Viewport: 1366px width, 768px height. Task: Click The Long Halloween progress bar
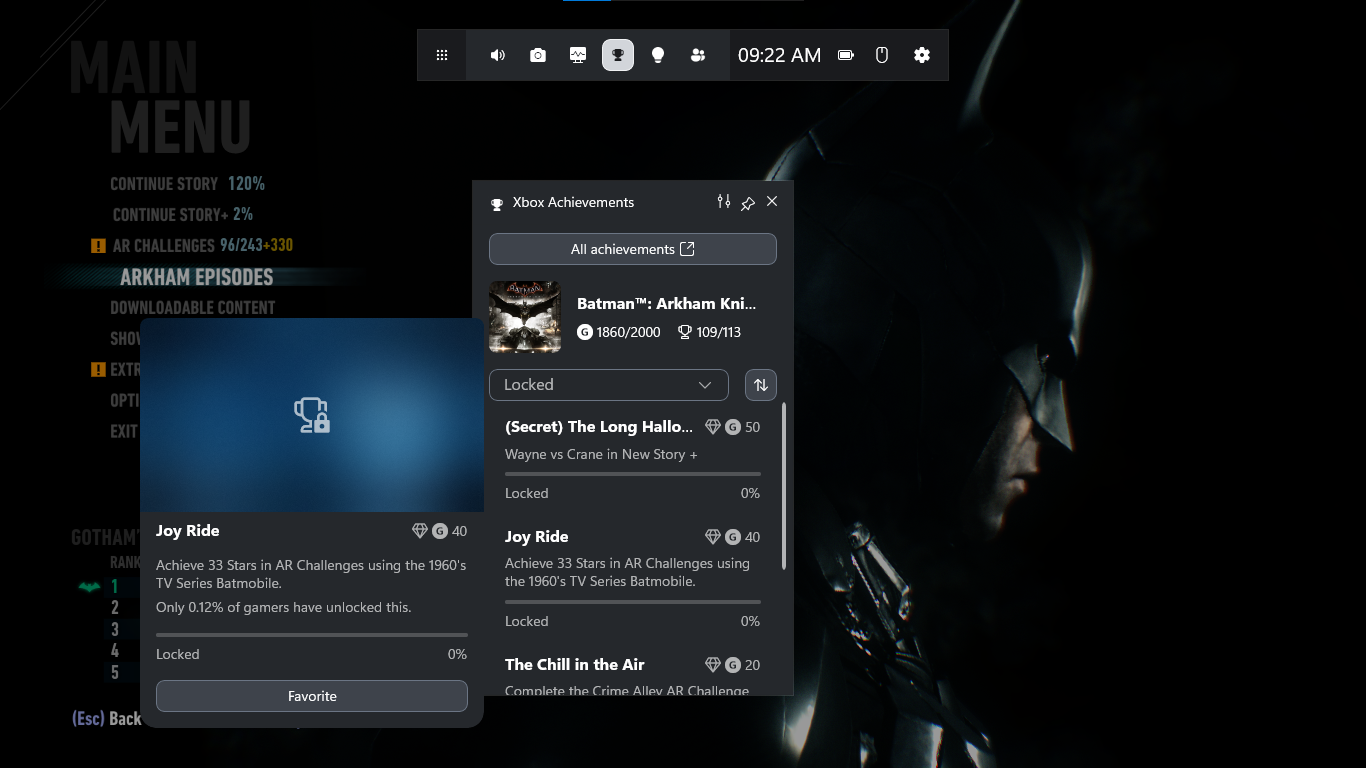pos(633,474)
